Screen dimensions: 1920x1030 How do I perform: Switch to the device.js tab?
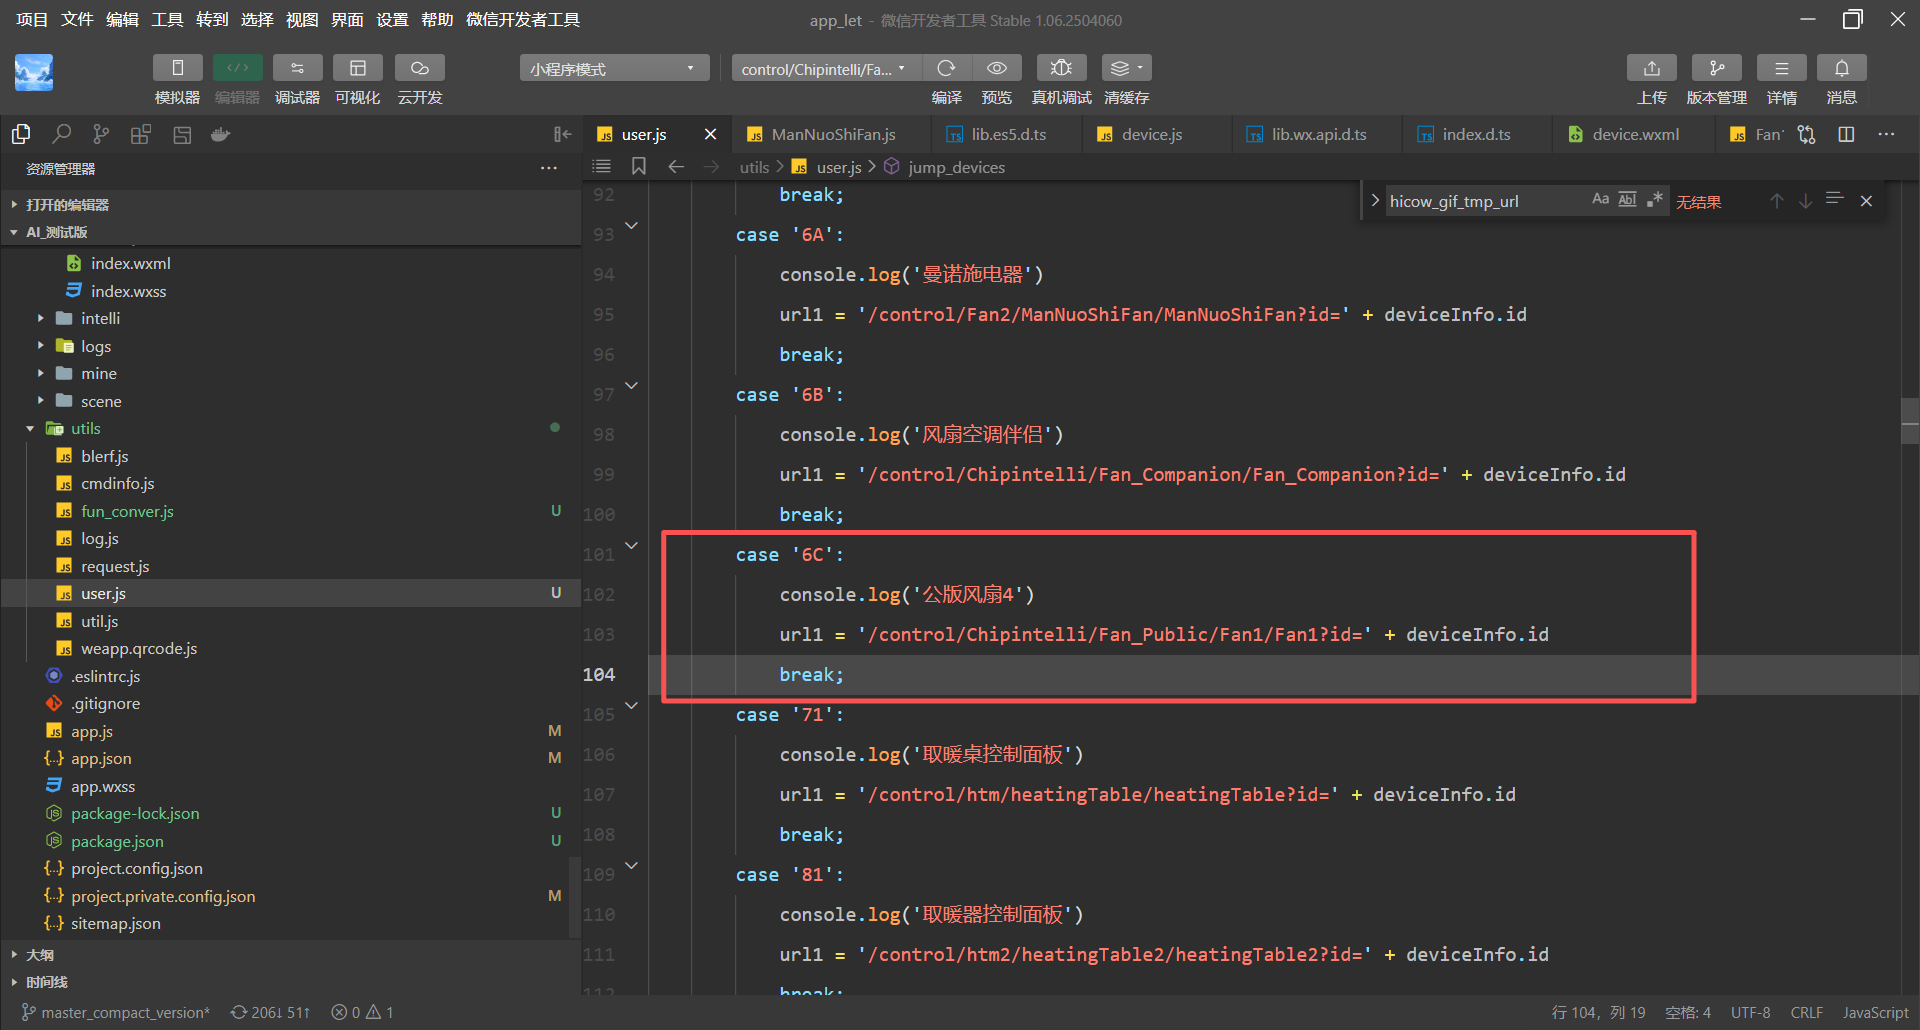point(1151,134)
